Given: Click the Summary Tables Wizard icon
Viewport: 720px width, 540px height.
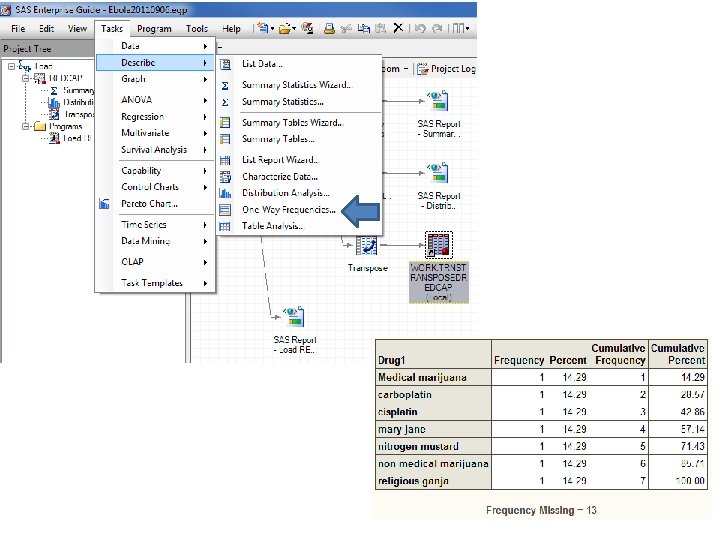Looking at the screenshot, I should pyautogui.click(x=225, y=123).
